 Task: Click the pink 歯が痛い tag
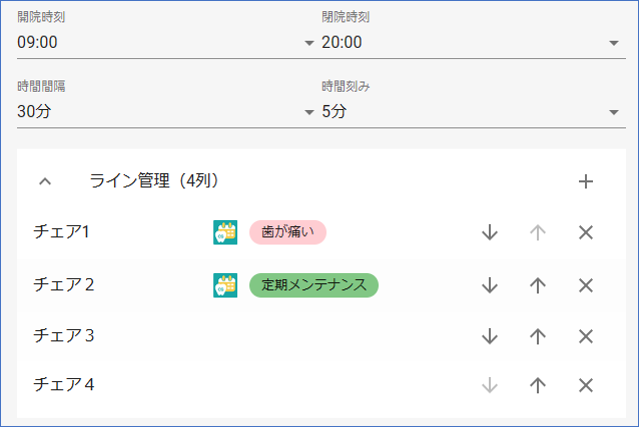tap(287, 232)
